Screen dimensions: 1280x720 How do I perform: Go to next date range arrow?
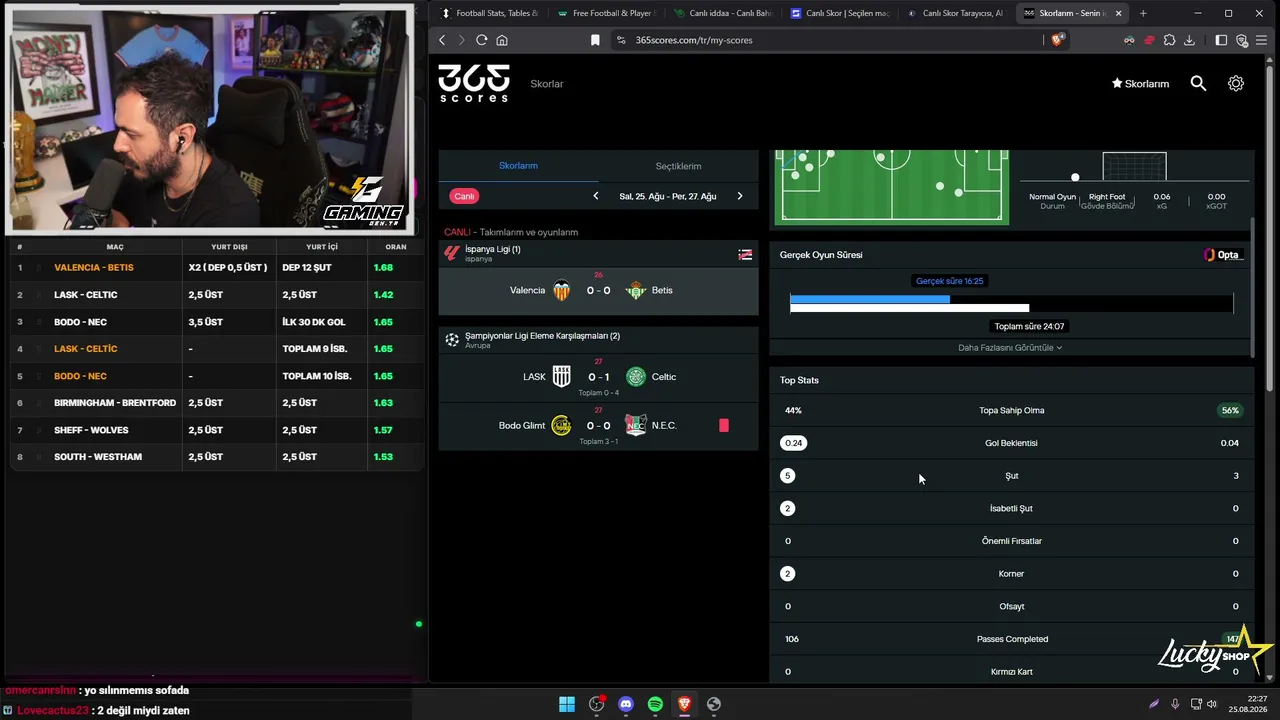[740, 196]
